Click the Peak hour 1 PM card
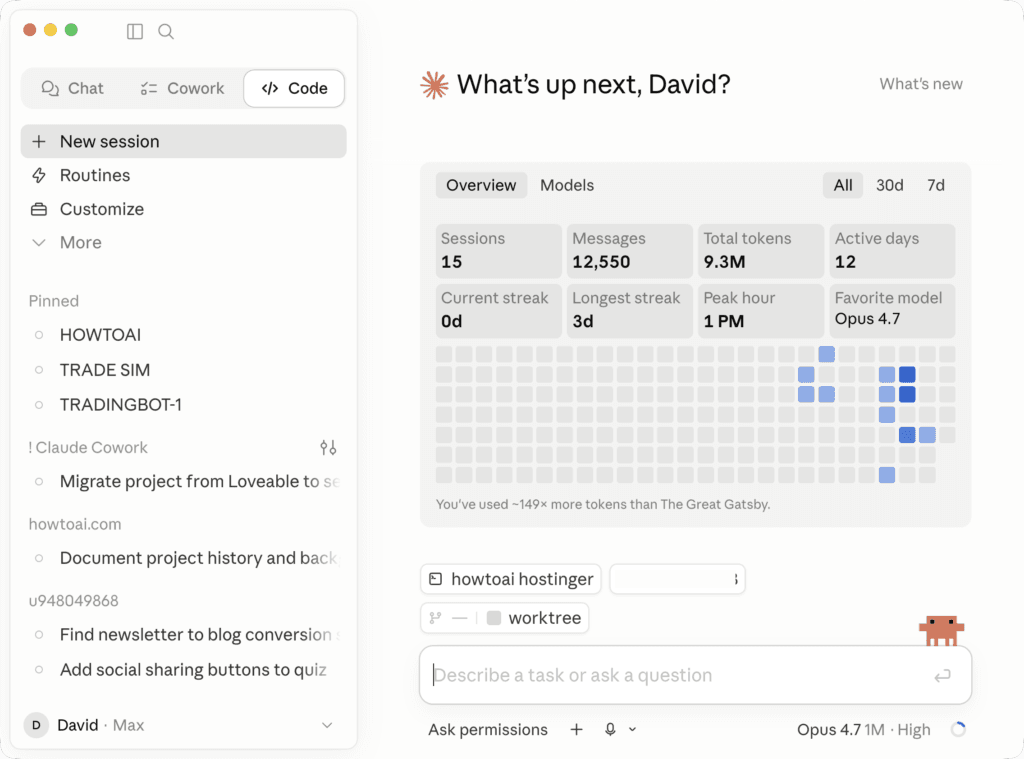Screen dimensions: 1024x759 coord(761,310)
